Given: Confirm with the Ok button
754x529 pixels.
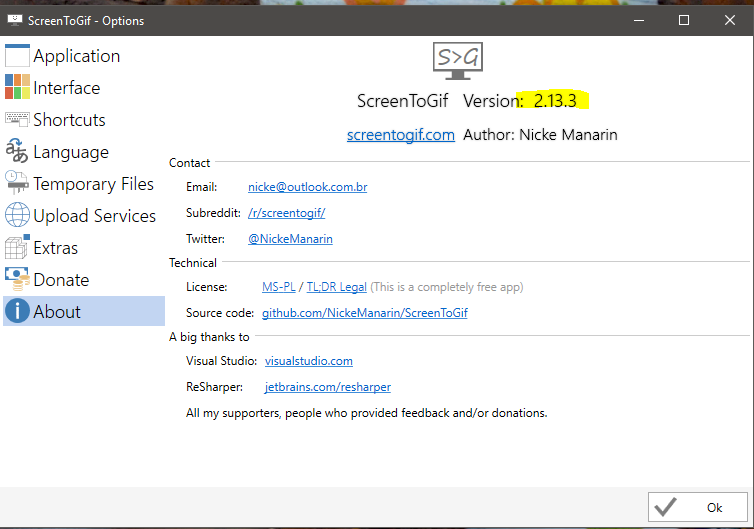Looking at the screenshot, I should pos(698,507).
